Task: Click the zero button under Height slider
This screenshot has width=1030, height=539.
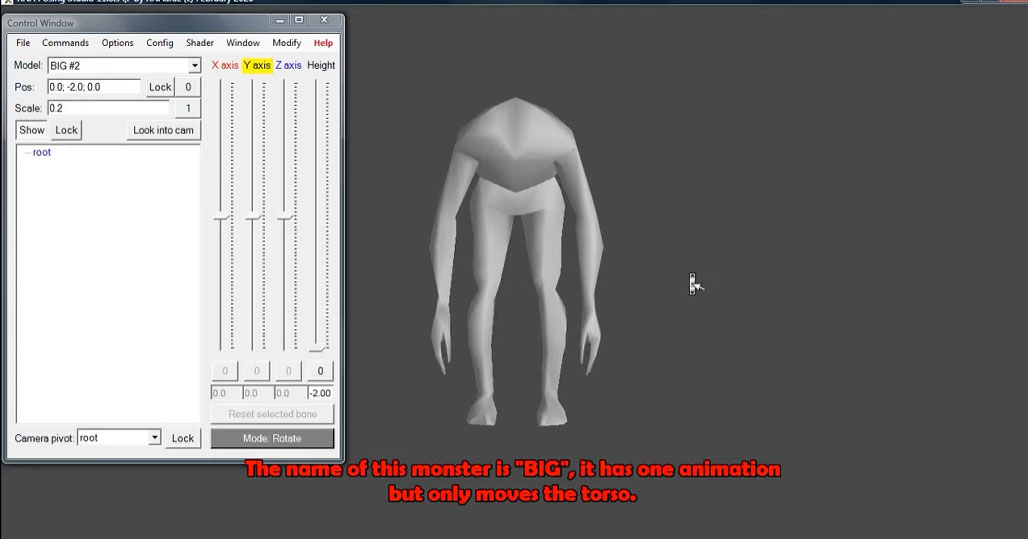Action: point(320,371)
